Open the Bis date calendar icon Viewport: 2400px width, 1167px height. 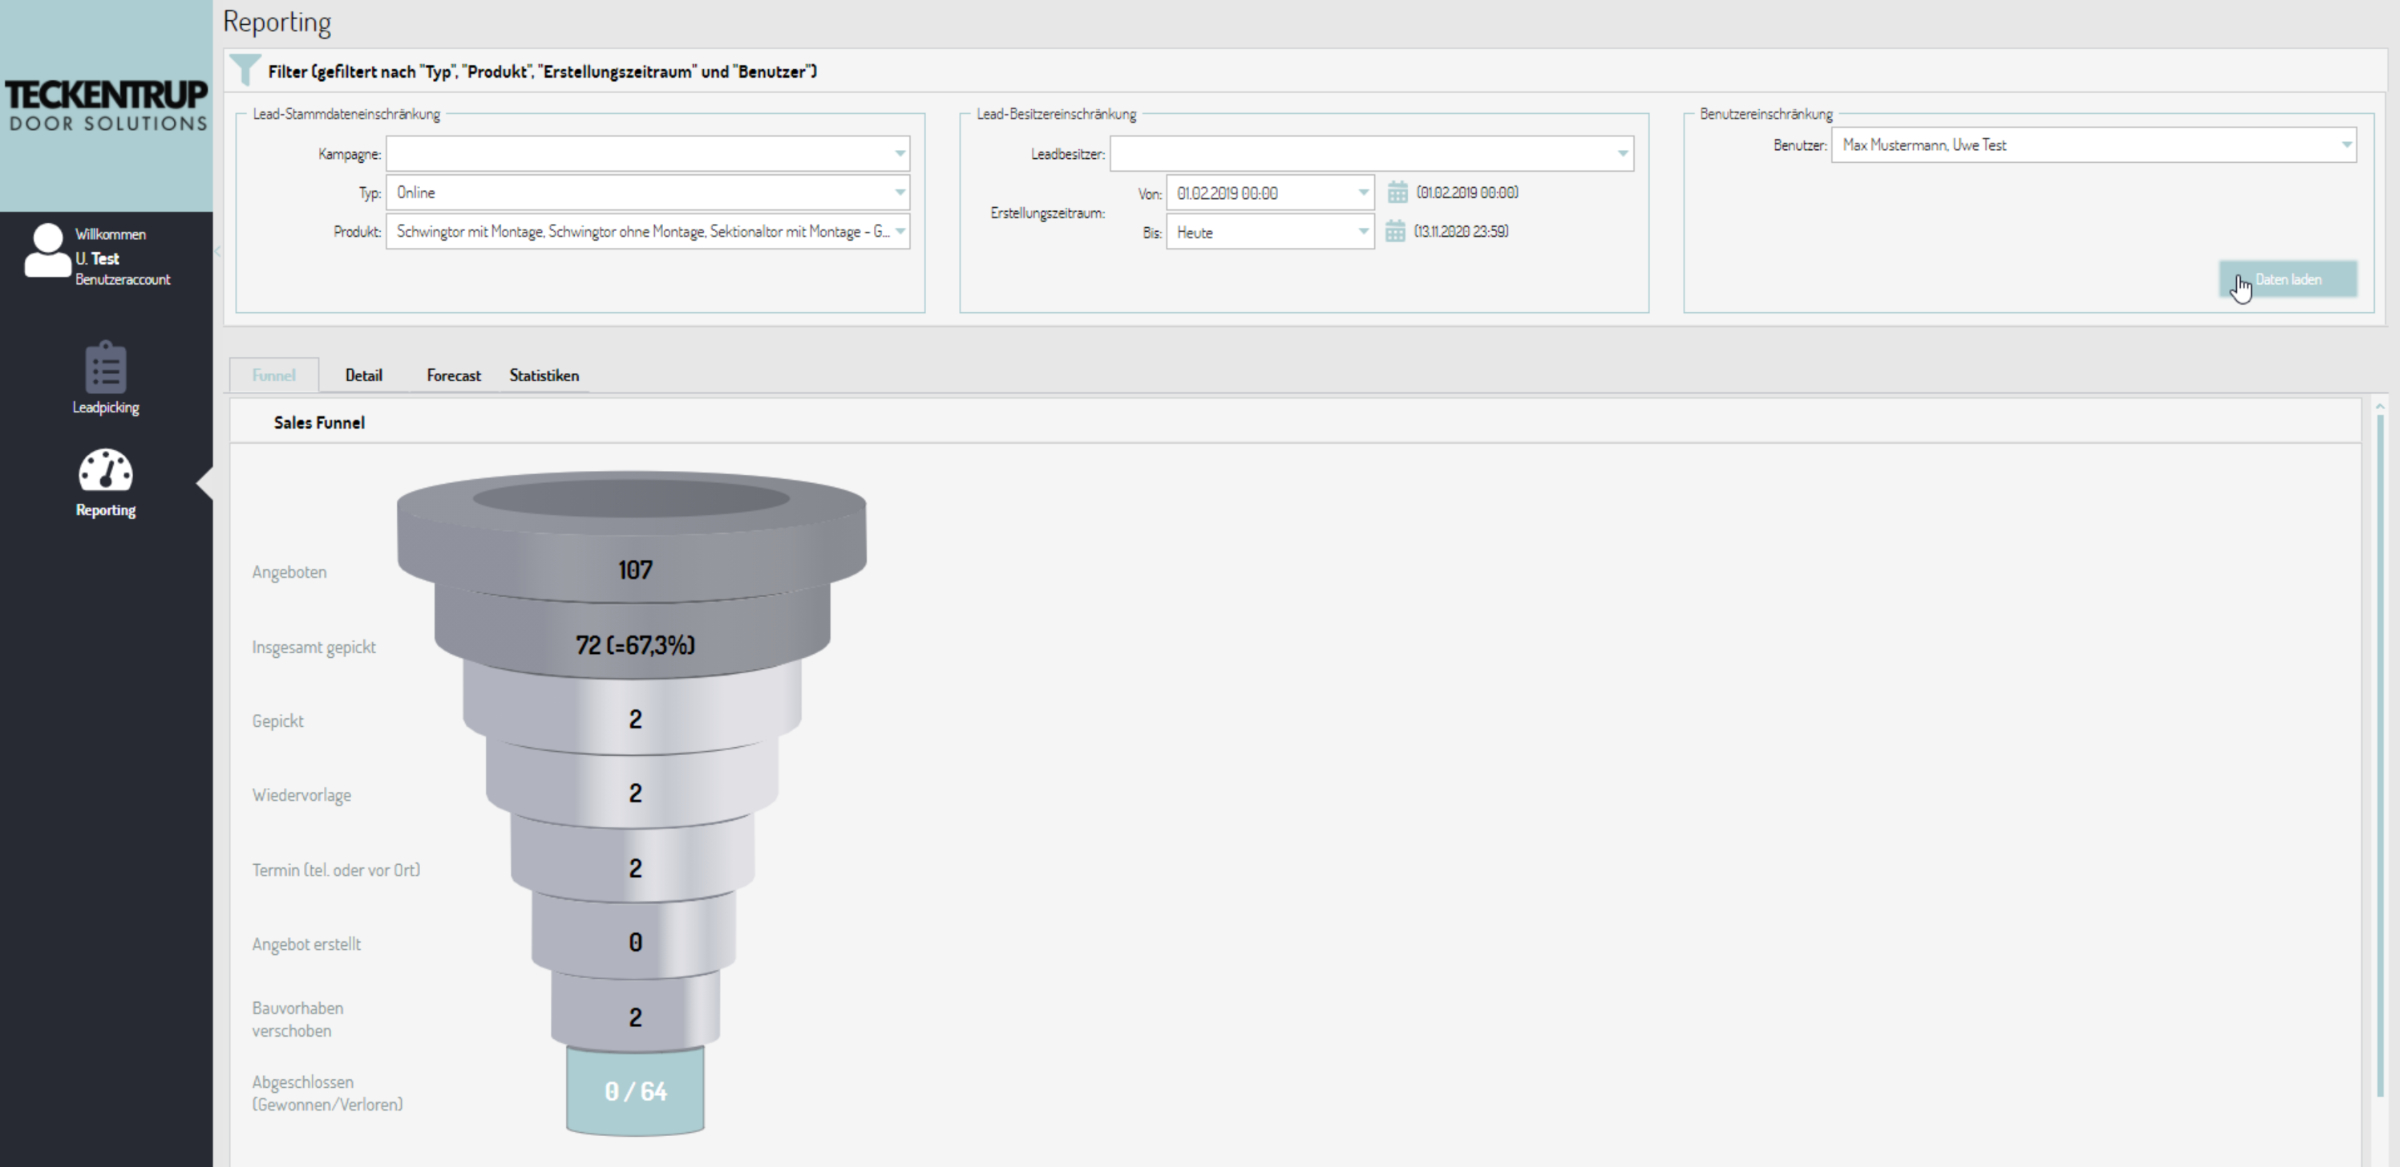coord(1395,232)
